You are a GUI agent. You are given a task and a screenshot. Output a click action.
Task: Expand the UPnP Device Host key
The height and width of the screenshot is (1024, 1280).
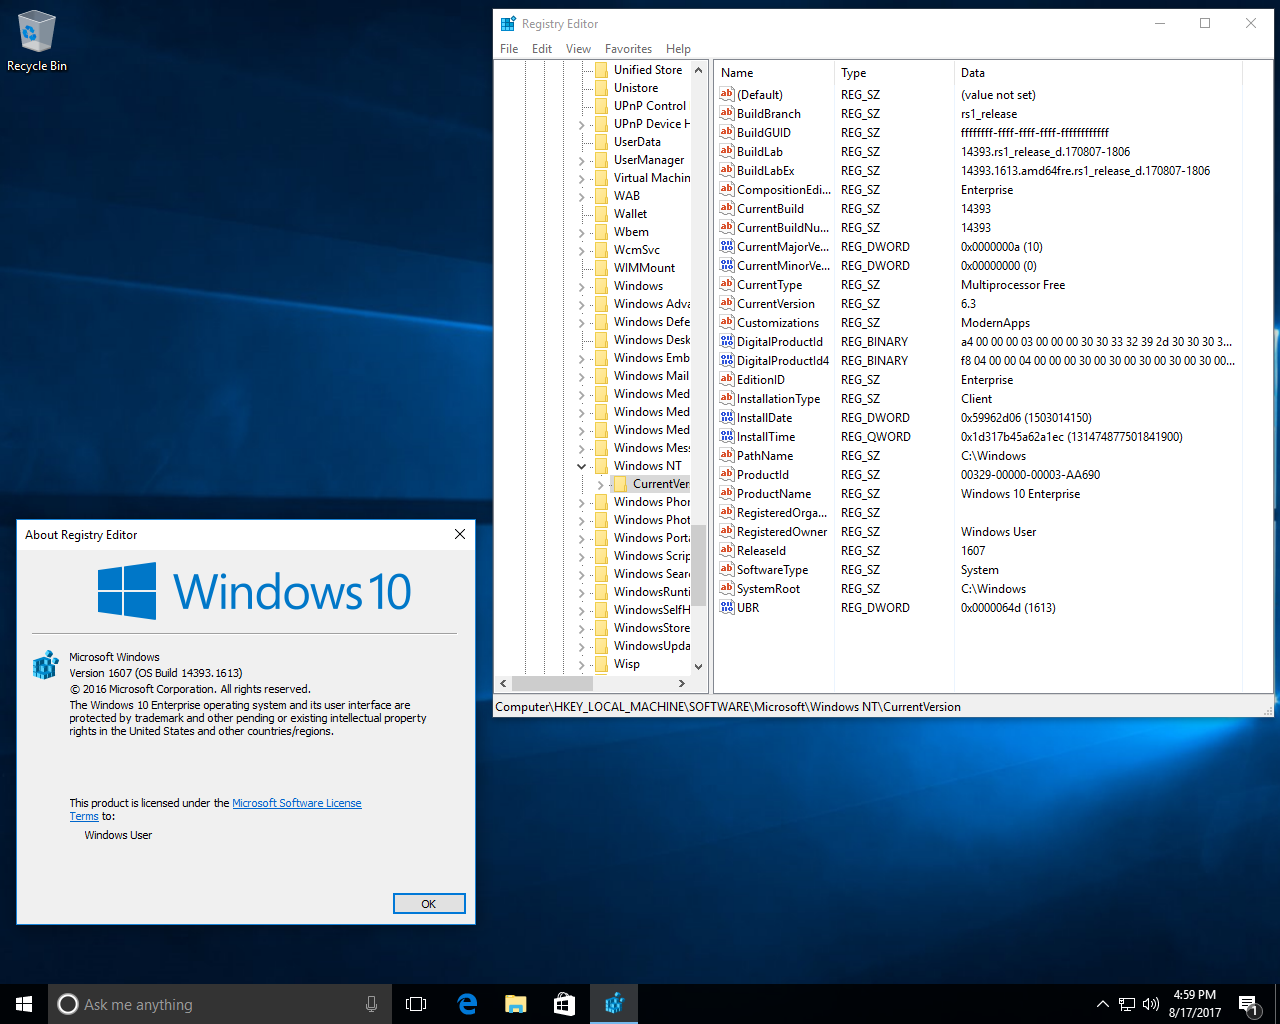[x=581, y=124]
